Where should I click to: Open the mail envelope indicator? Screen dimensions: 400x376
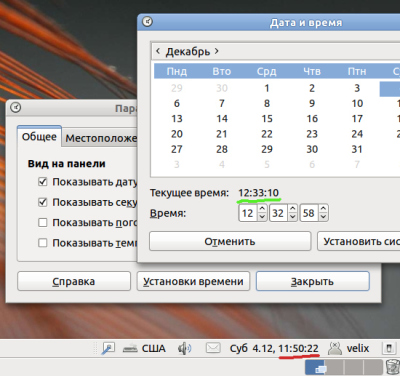(x=213, y=348)
